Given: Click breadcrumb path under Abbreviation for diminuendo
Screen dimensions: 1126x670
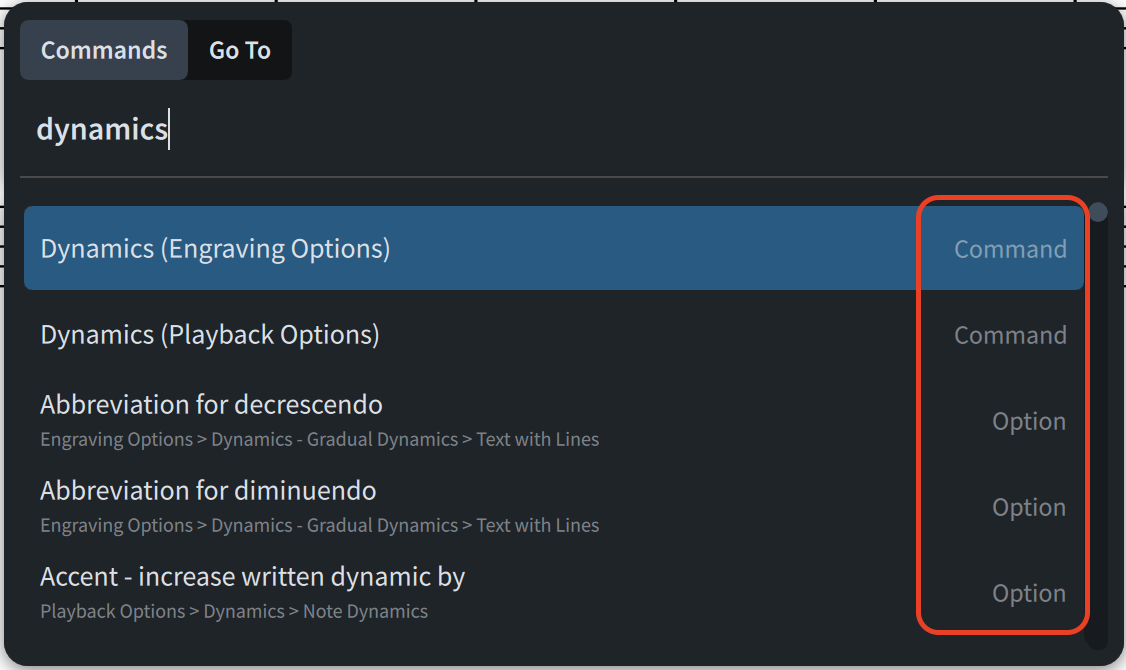Looking at the screenshot, I should (320, 525).
